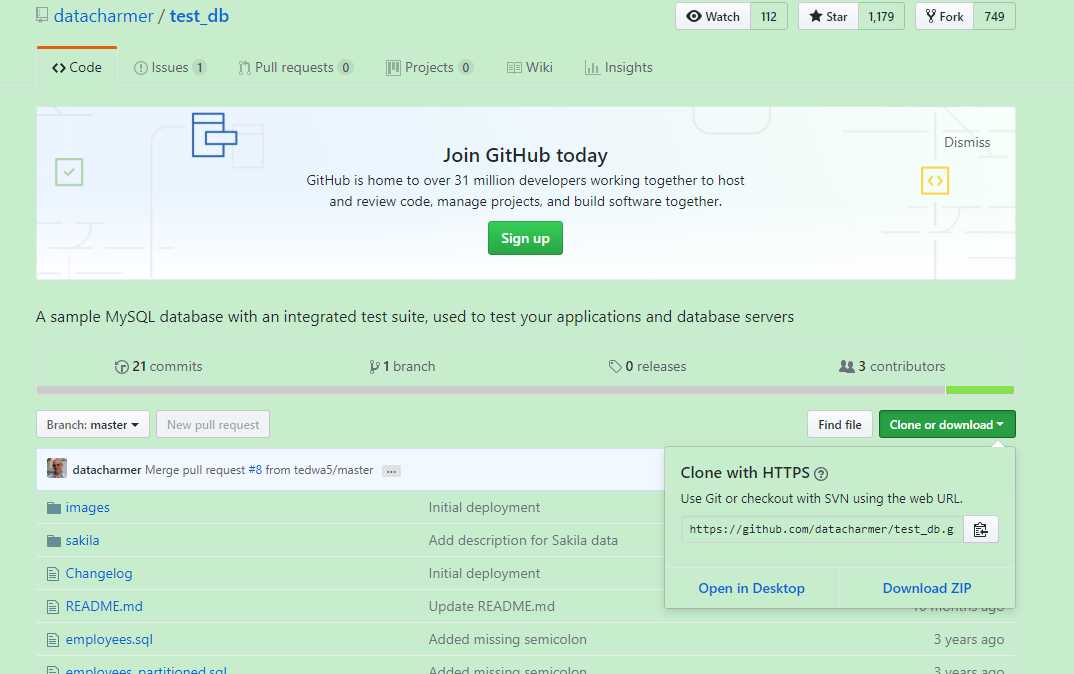Viewport: 1074px width, 674px height.
Task: Click the Find file button
Action: 840,425
